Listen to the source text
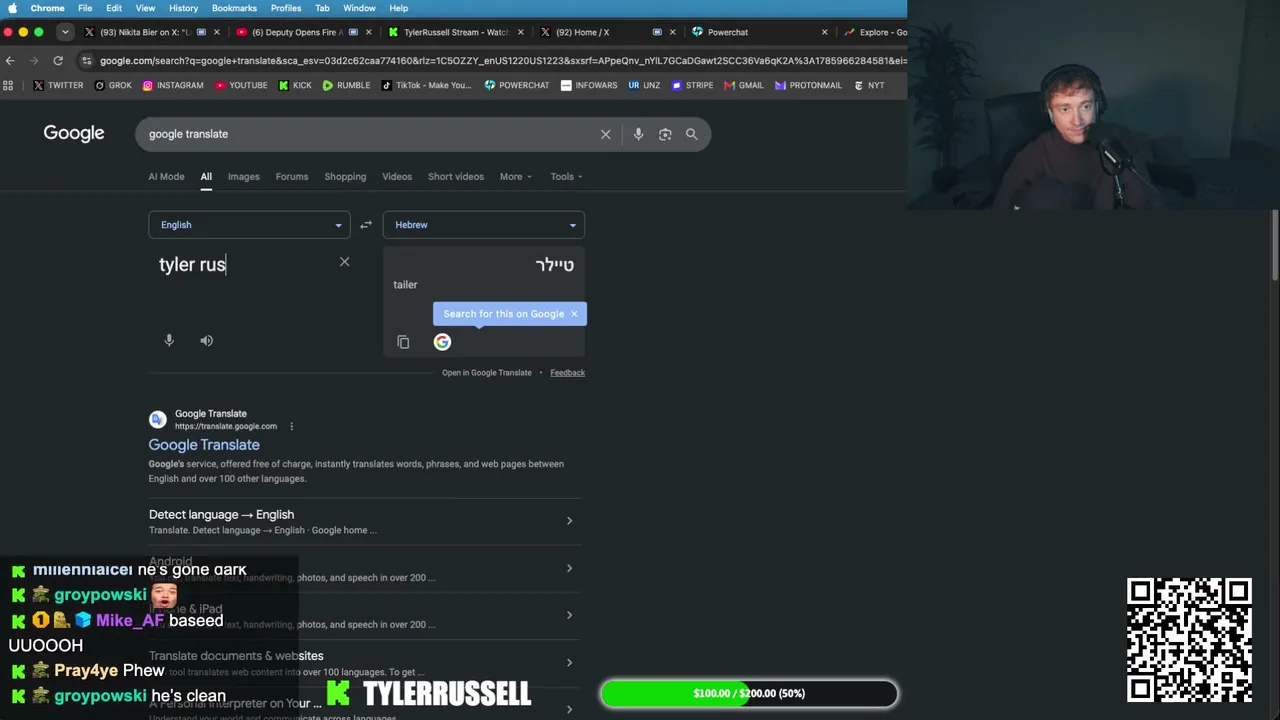This screenshot has height=720, width=1280. coord(206,341)
